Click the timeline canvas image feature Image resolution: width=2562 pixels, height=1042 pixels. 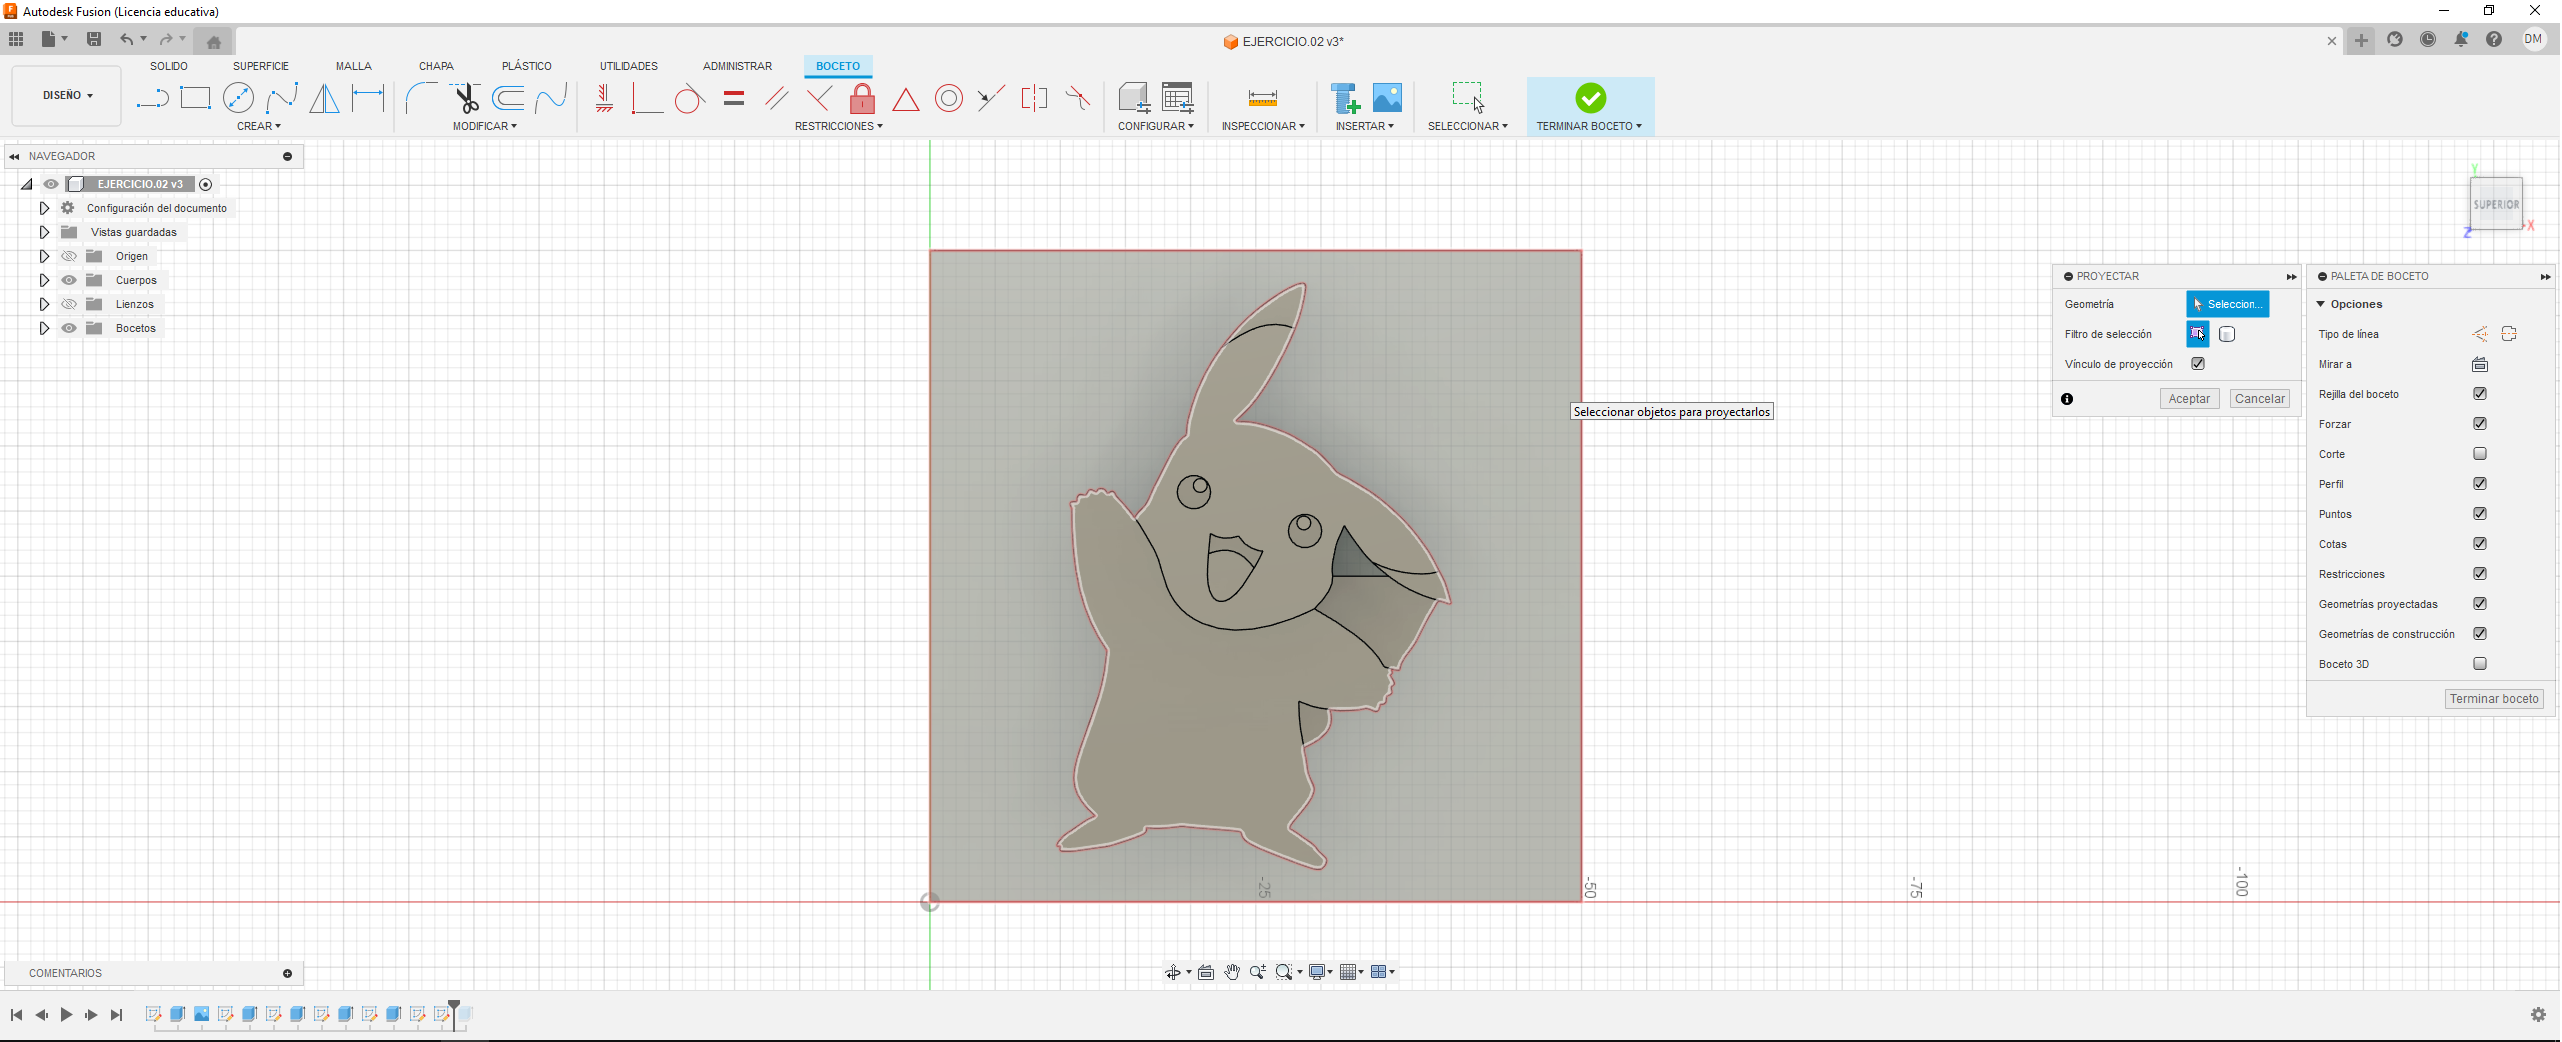201,1014
